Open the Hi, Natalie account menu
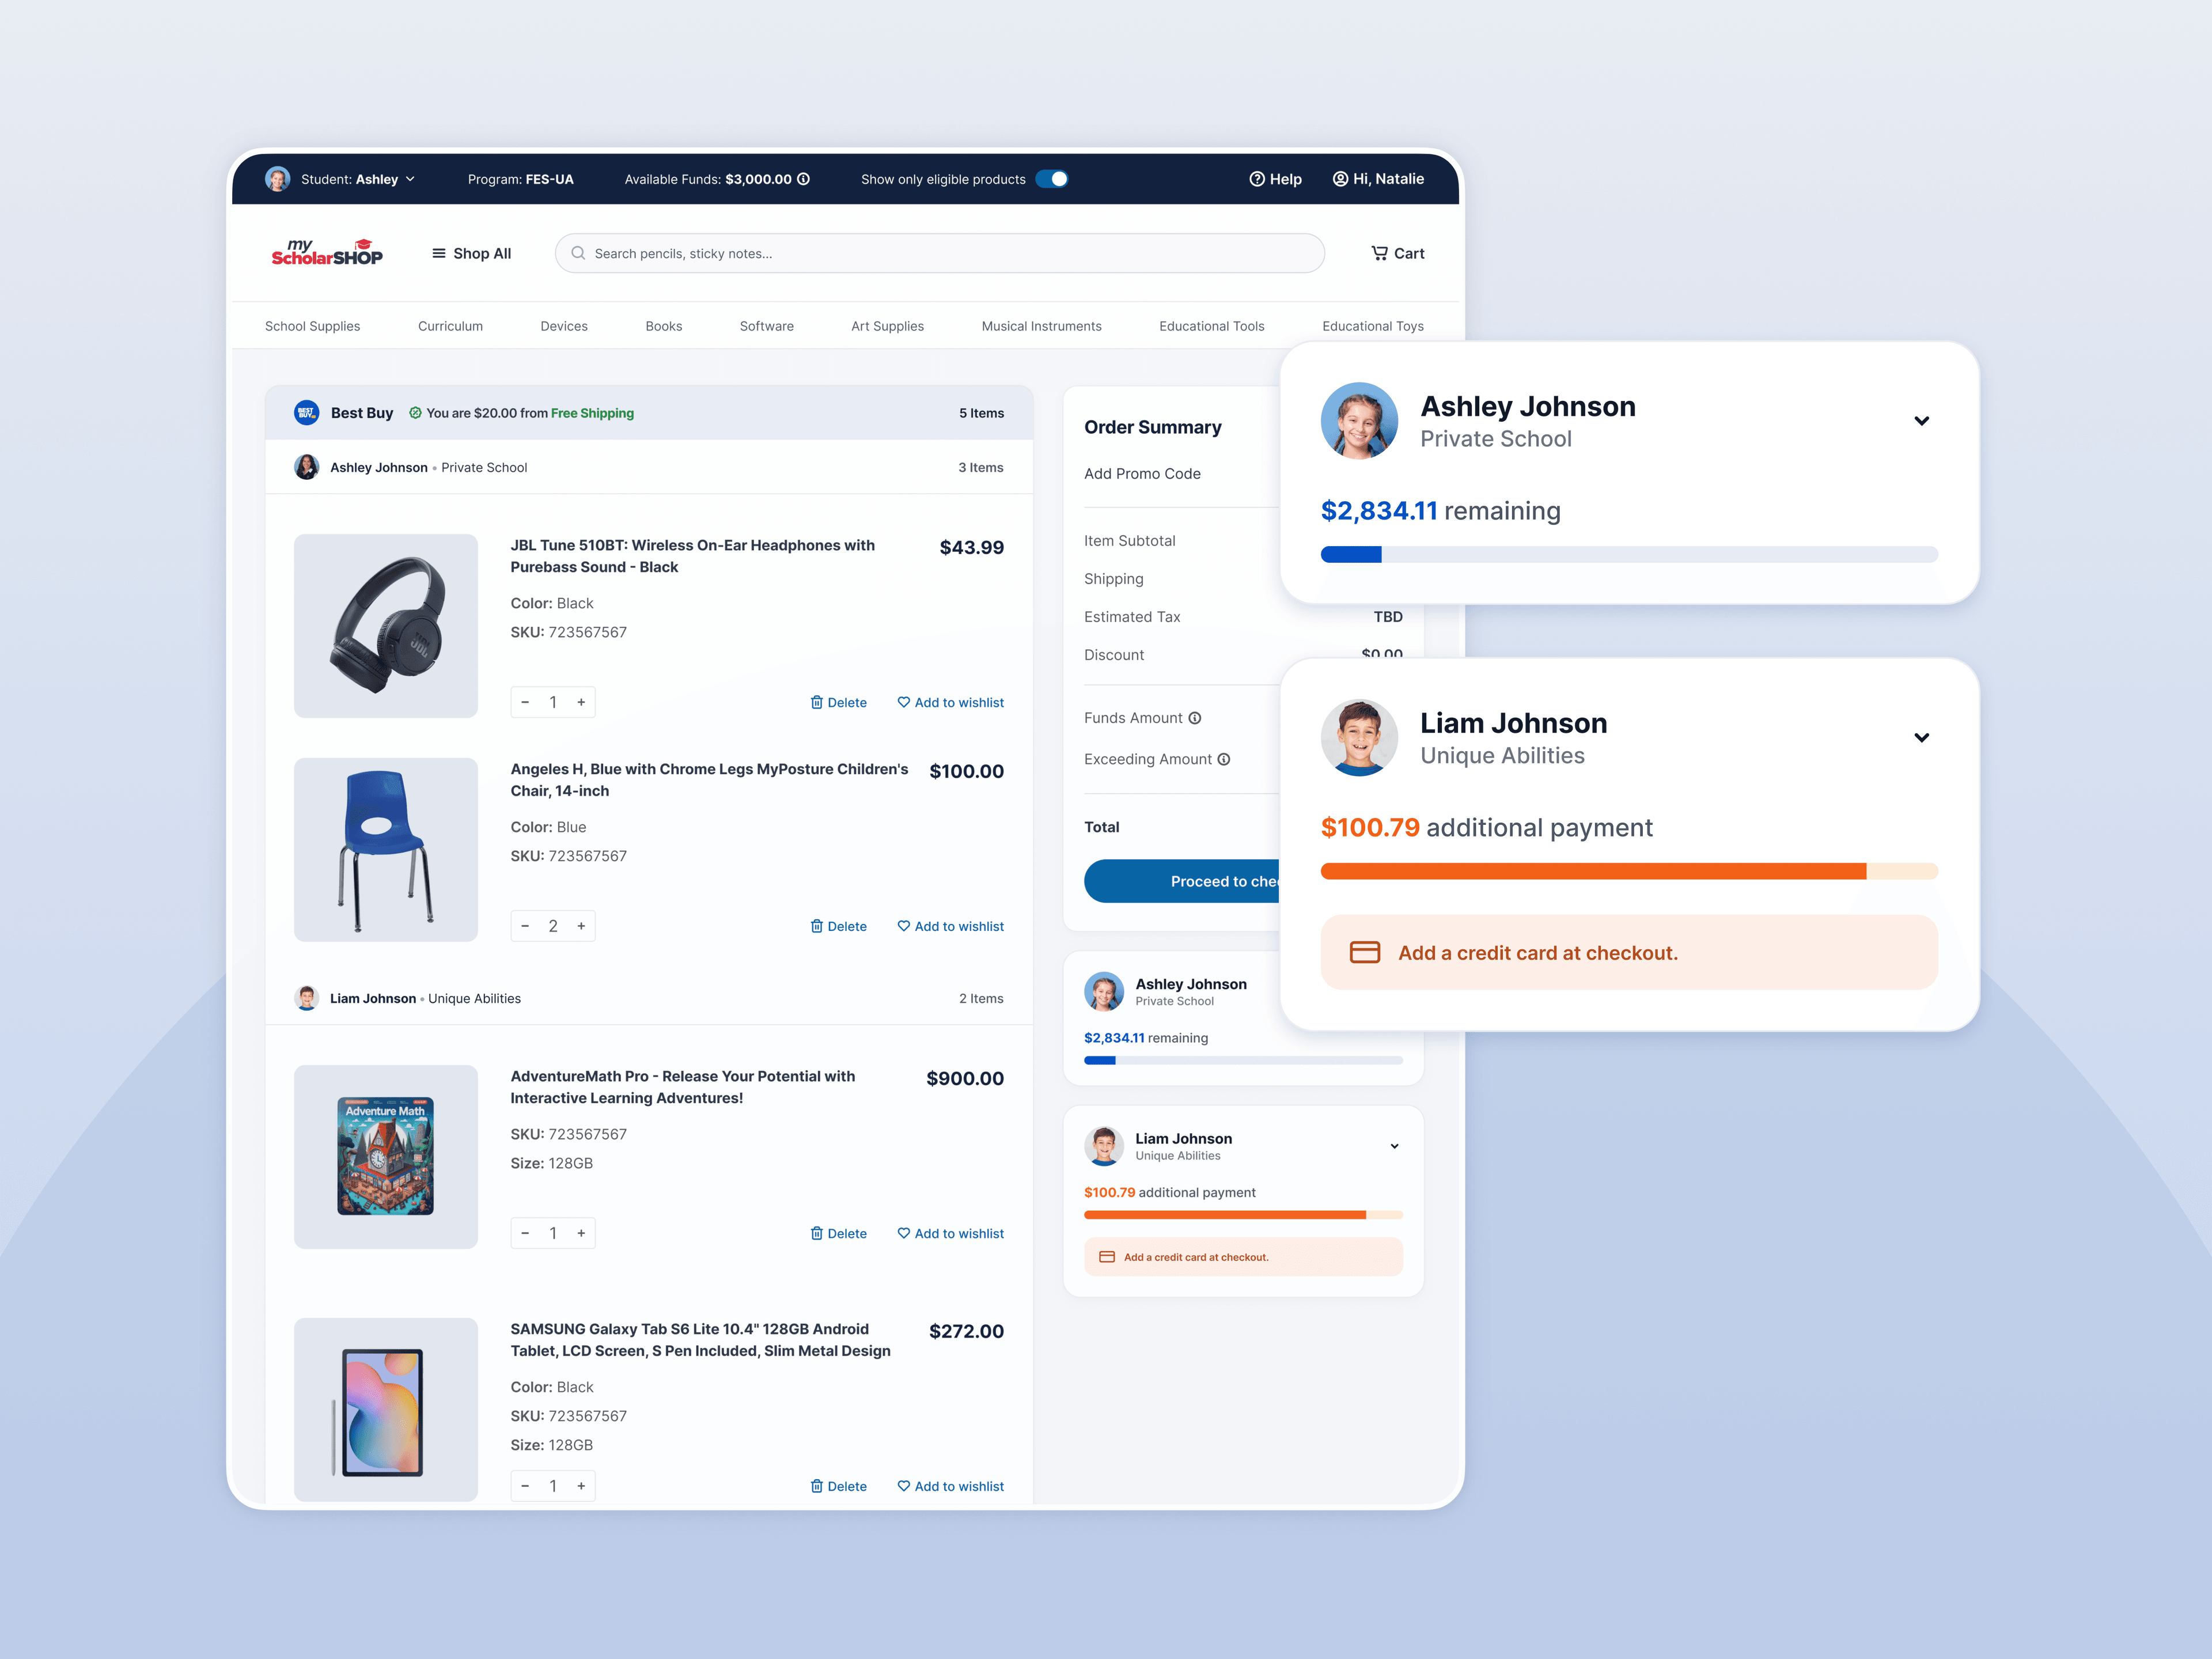Screen dimensions: 2212x1659 [1378, 179]
